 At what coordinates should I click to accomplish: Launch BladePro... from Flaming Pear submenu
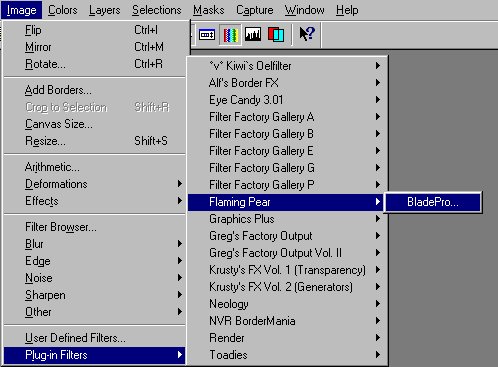tap(433, 202)
